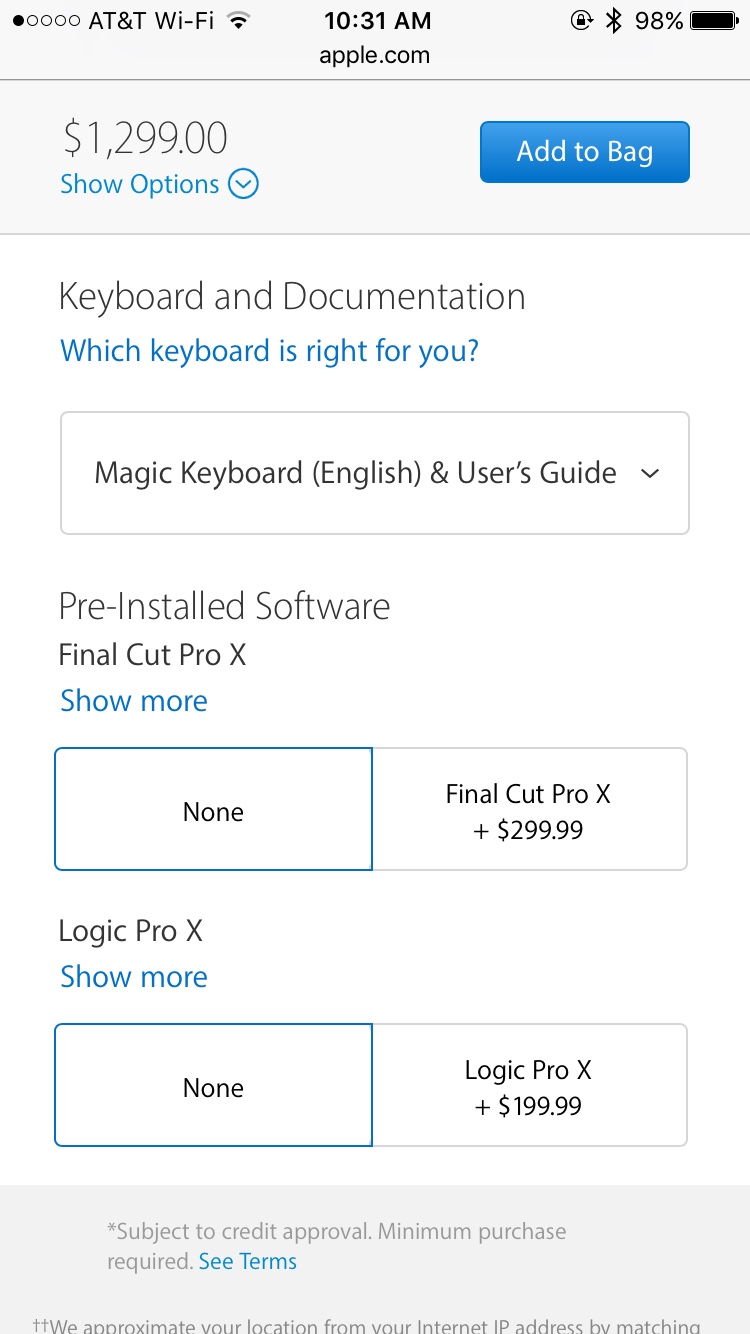The image size is (750, 1334).
Task: Expand Show more under Final Cut Pro X
Action: 134,700
